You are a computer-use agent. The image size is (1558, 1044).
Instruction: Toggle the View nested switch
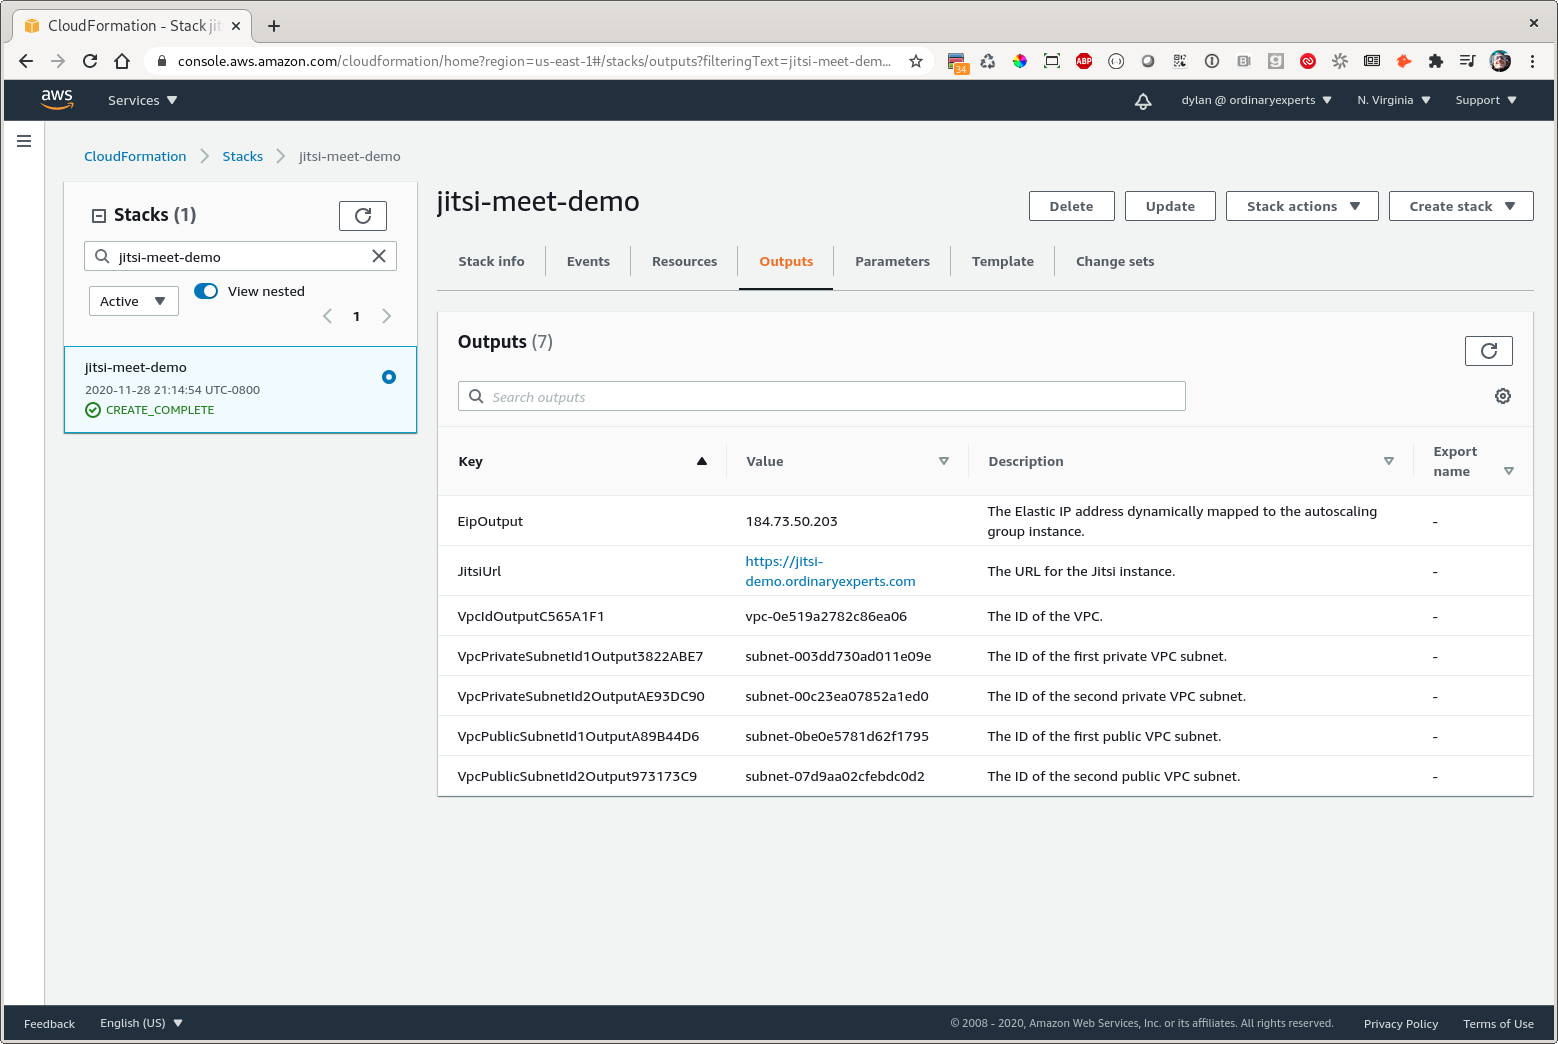coord(206,291)
